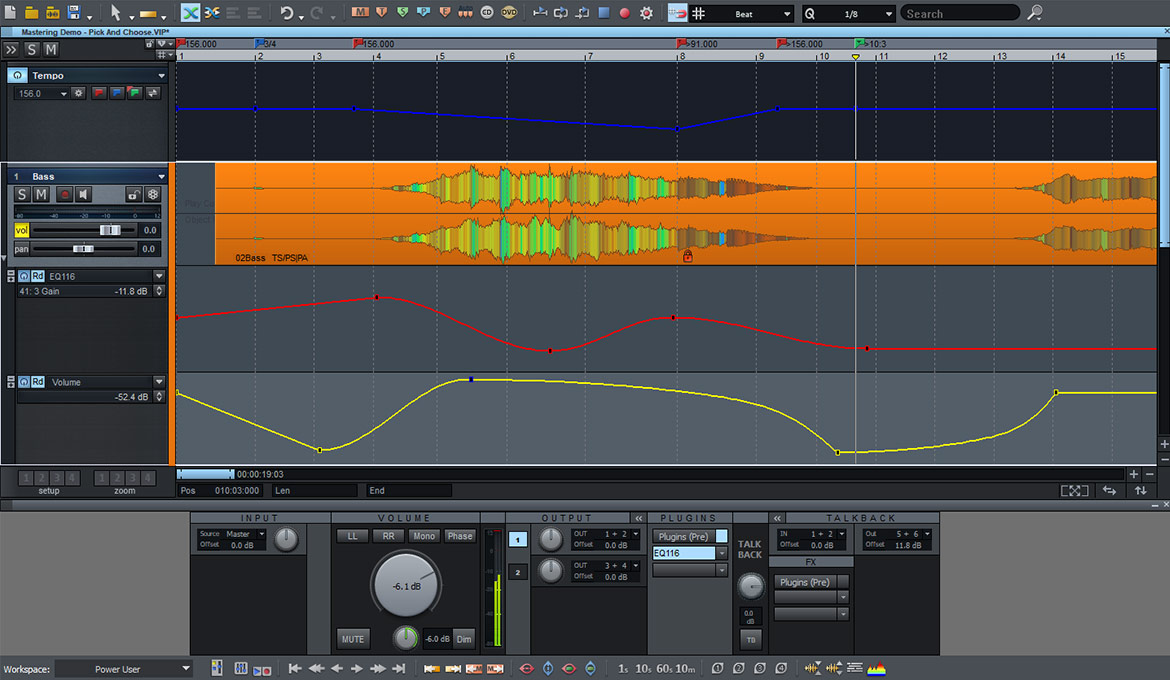Open the Power User workspace selector
The image size is (1170, 680).
123,668
